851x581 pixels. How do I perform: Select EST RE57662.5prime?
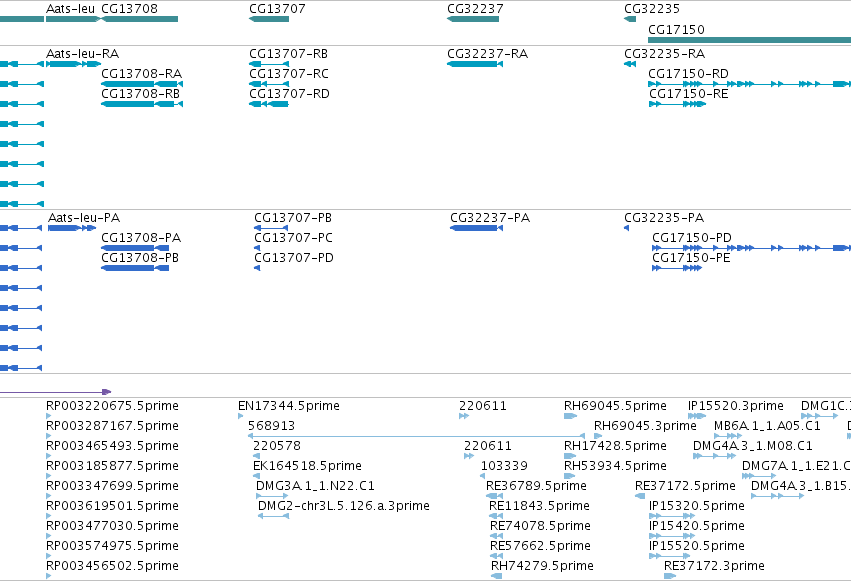pyautogui.click(x=496, y=556)
